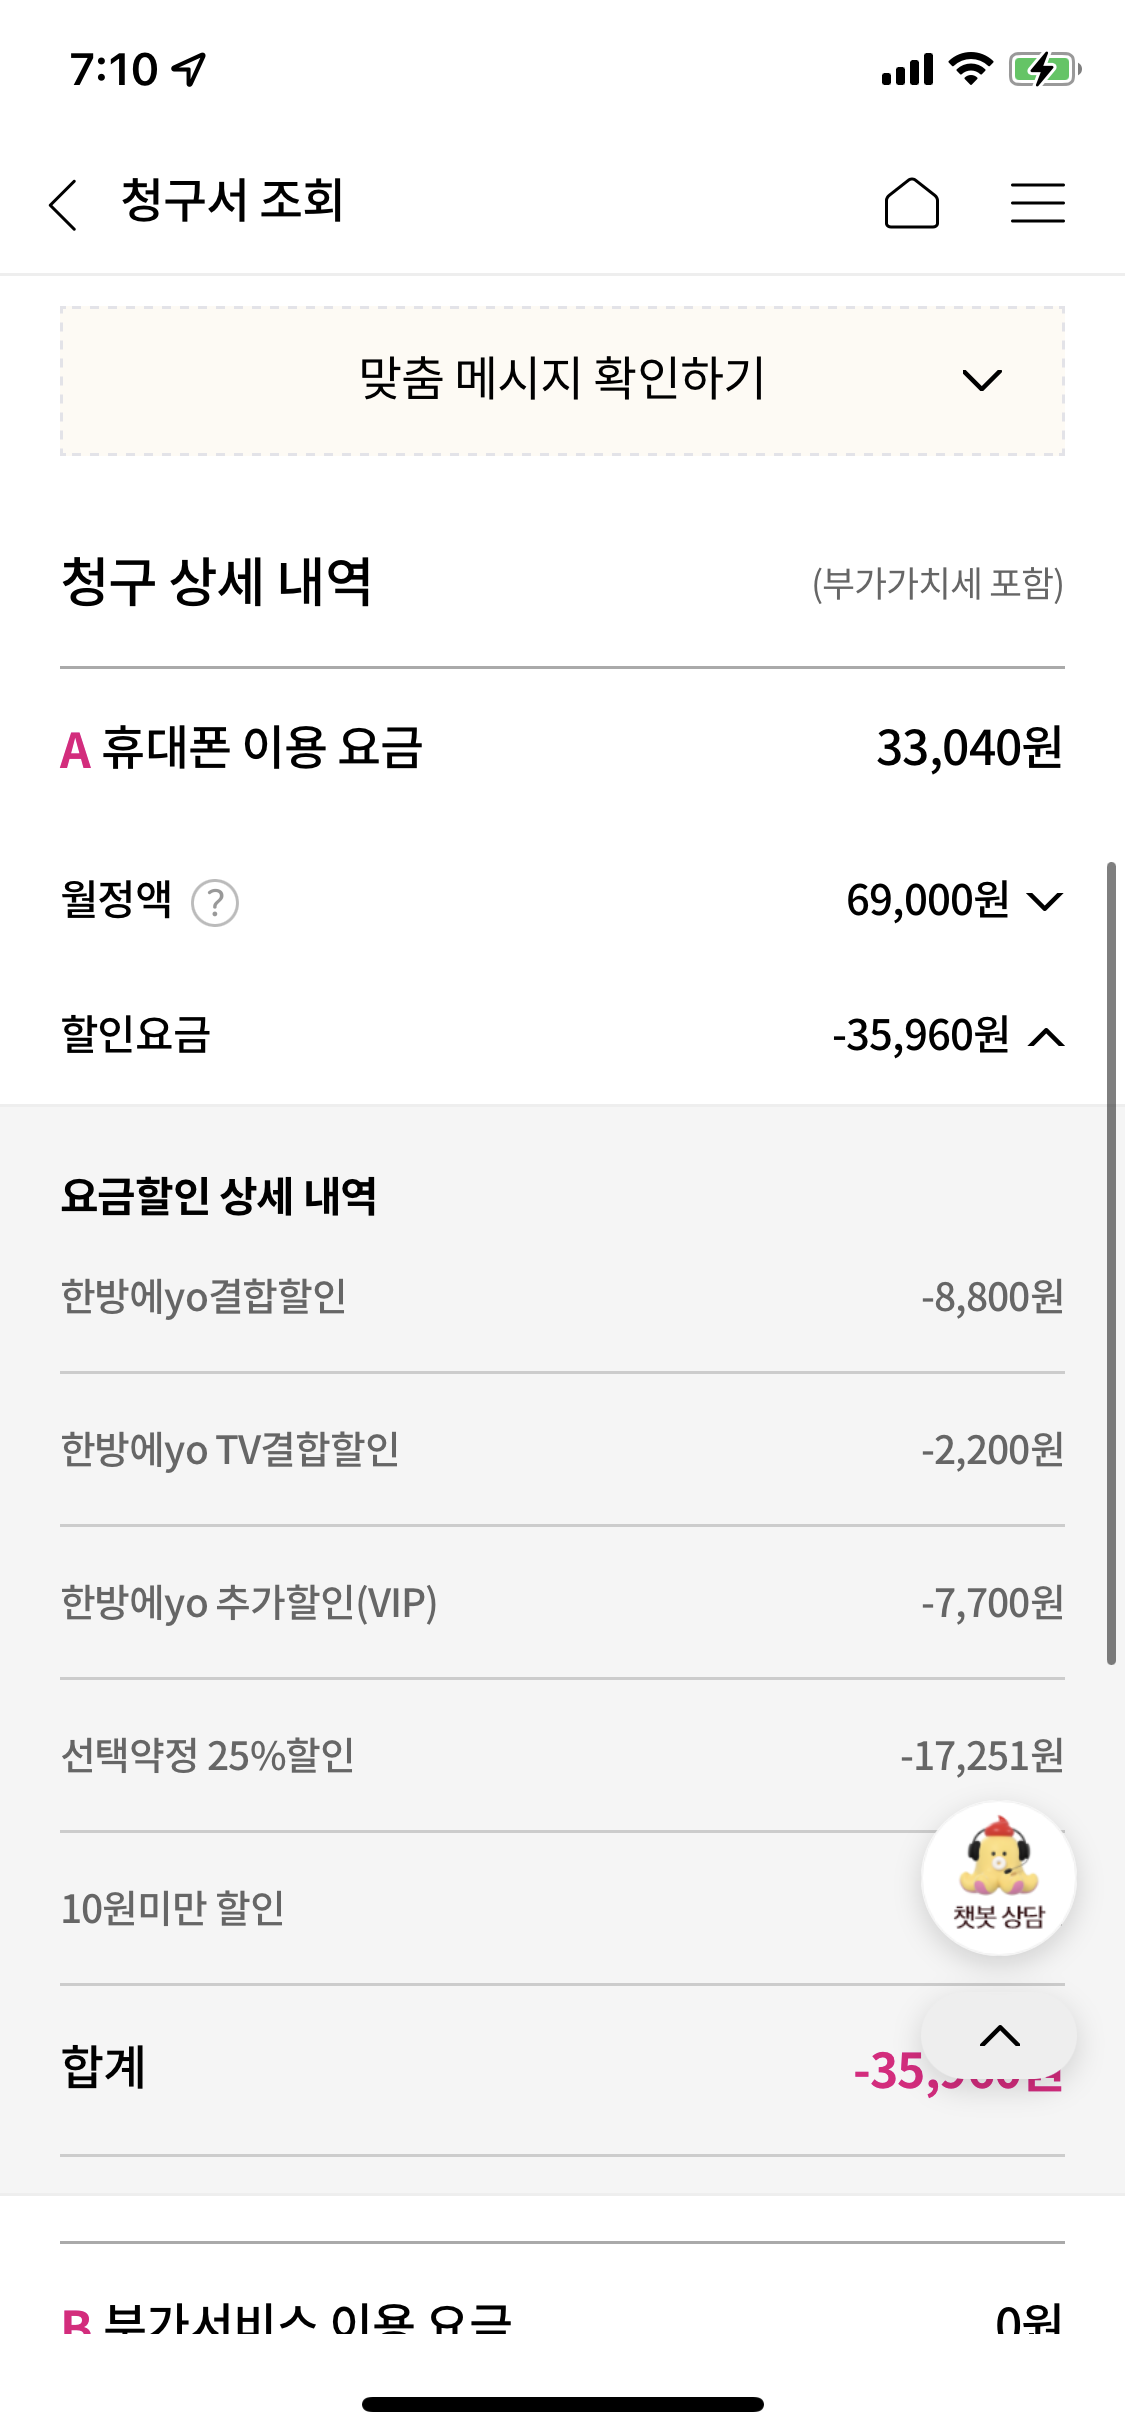This screenshot has height=2436, width=1125.
Task: Tap the scroll-to-top arrow button
Action: pyautogui.click(x=999, y=2036)
